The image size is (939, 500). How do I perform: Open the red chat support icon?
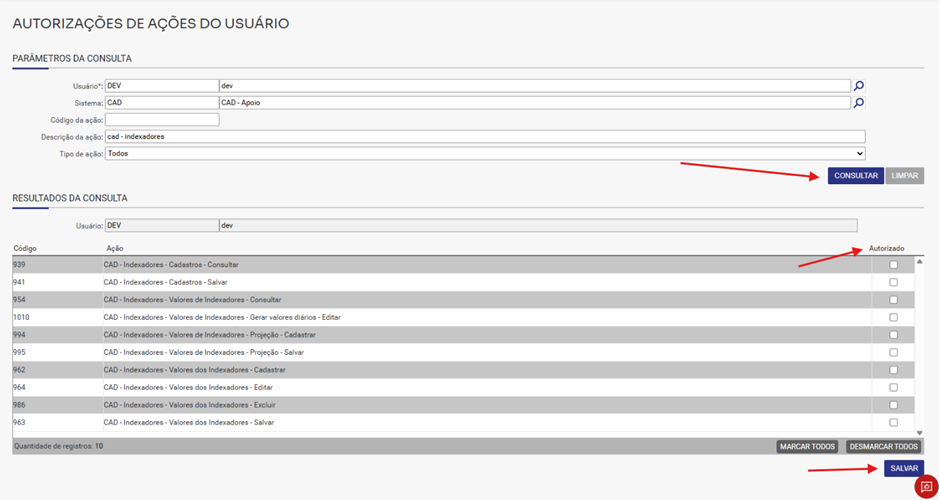point(926,487)
